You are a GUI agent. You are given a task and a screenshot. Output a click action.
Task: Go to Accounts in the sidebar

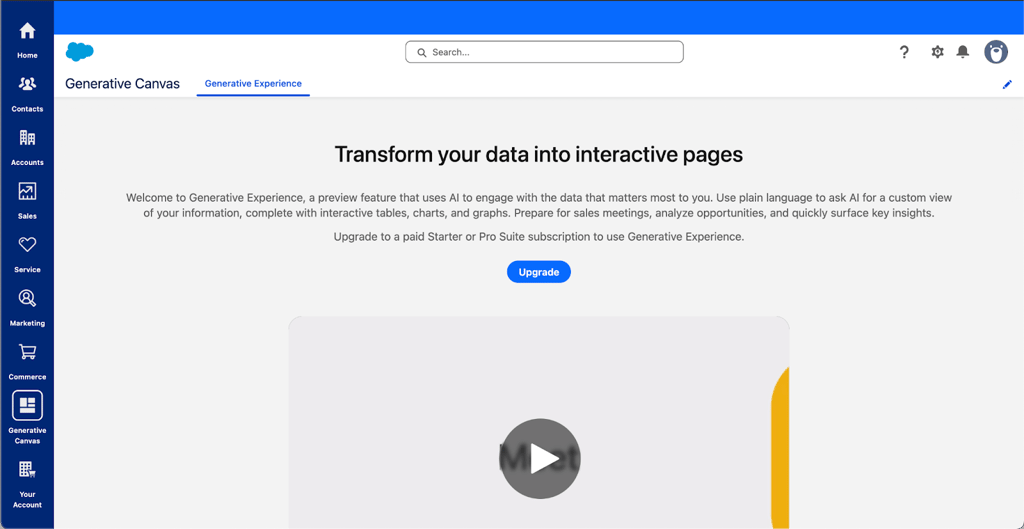tap(27, 147)
